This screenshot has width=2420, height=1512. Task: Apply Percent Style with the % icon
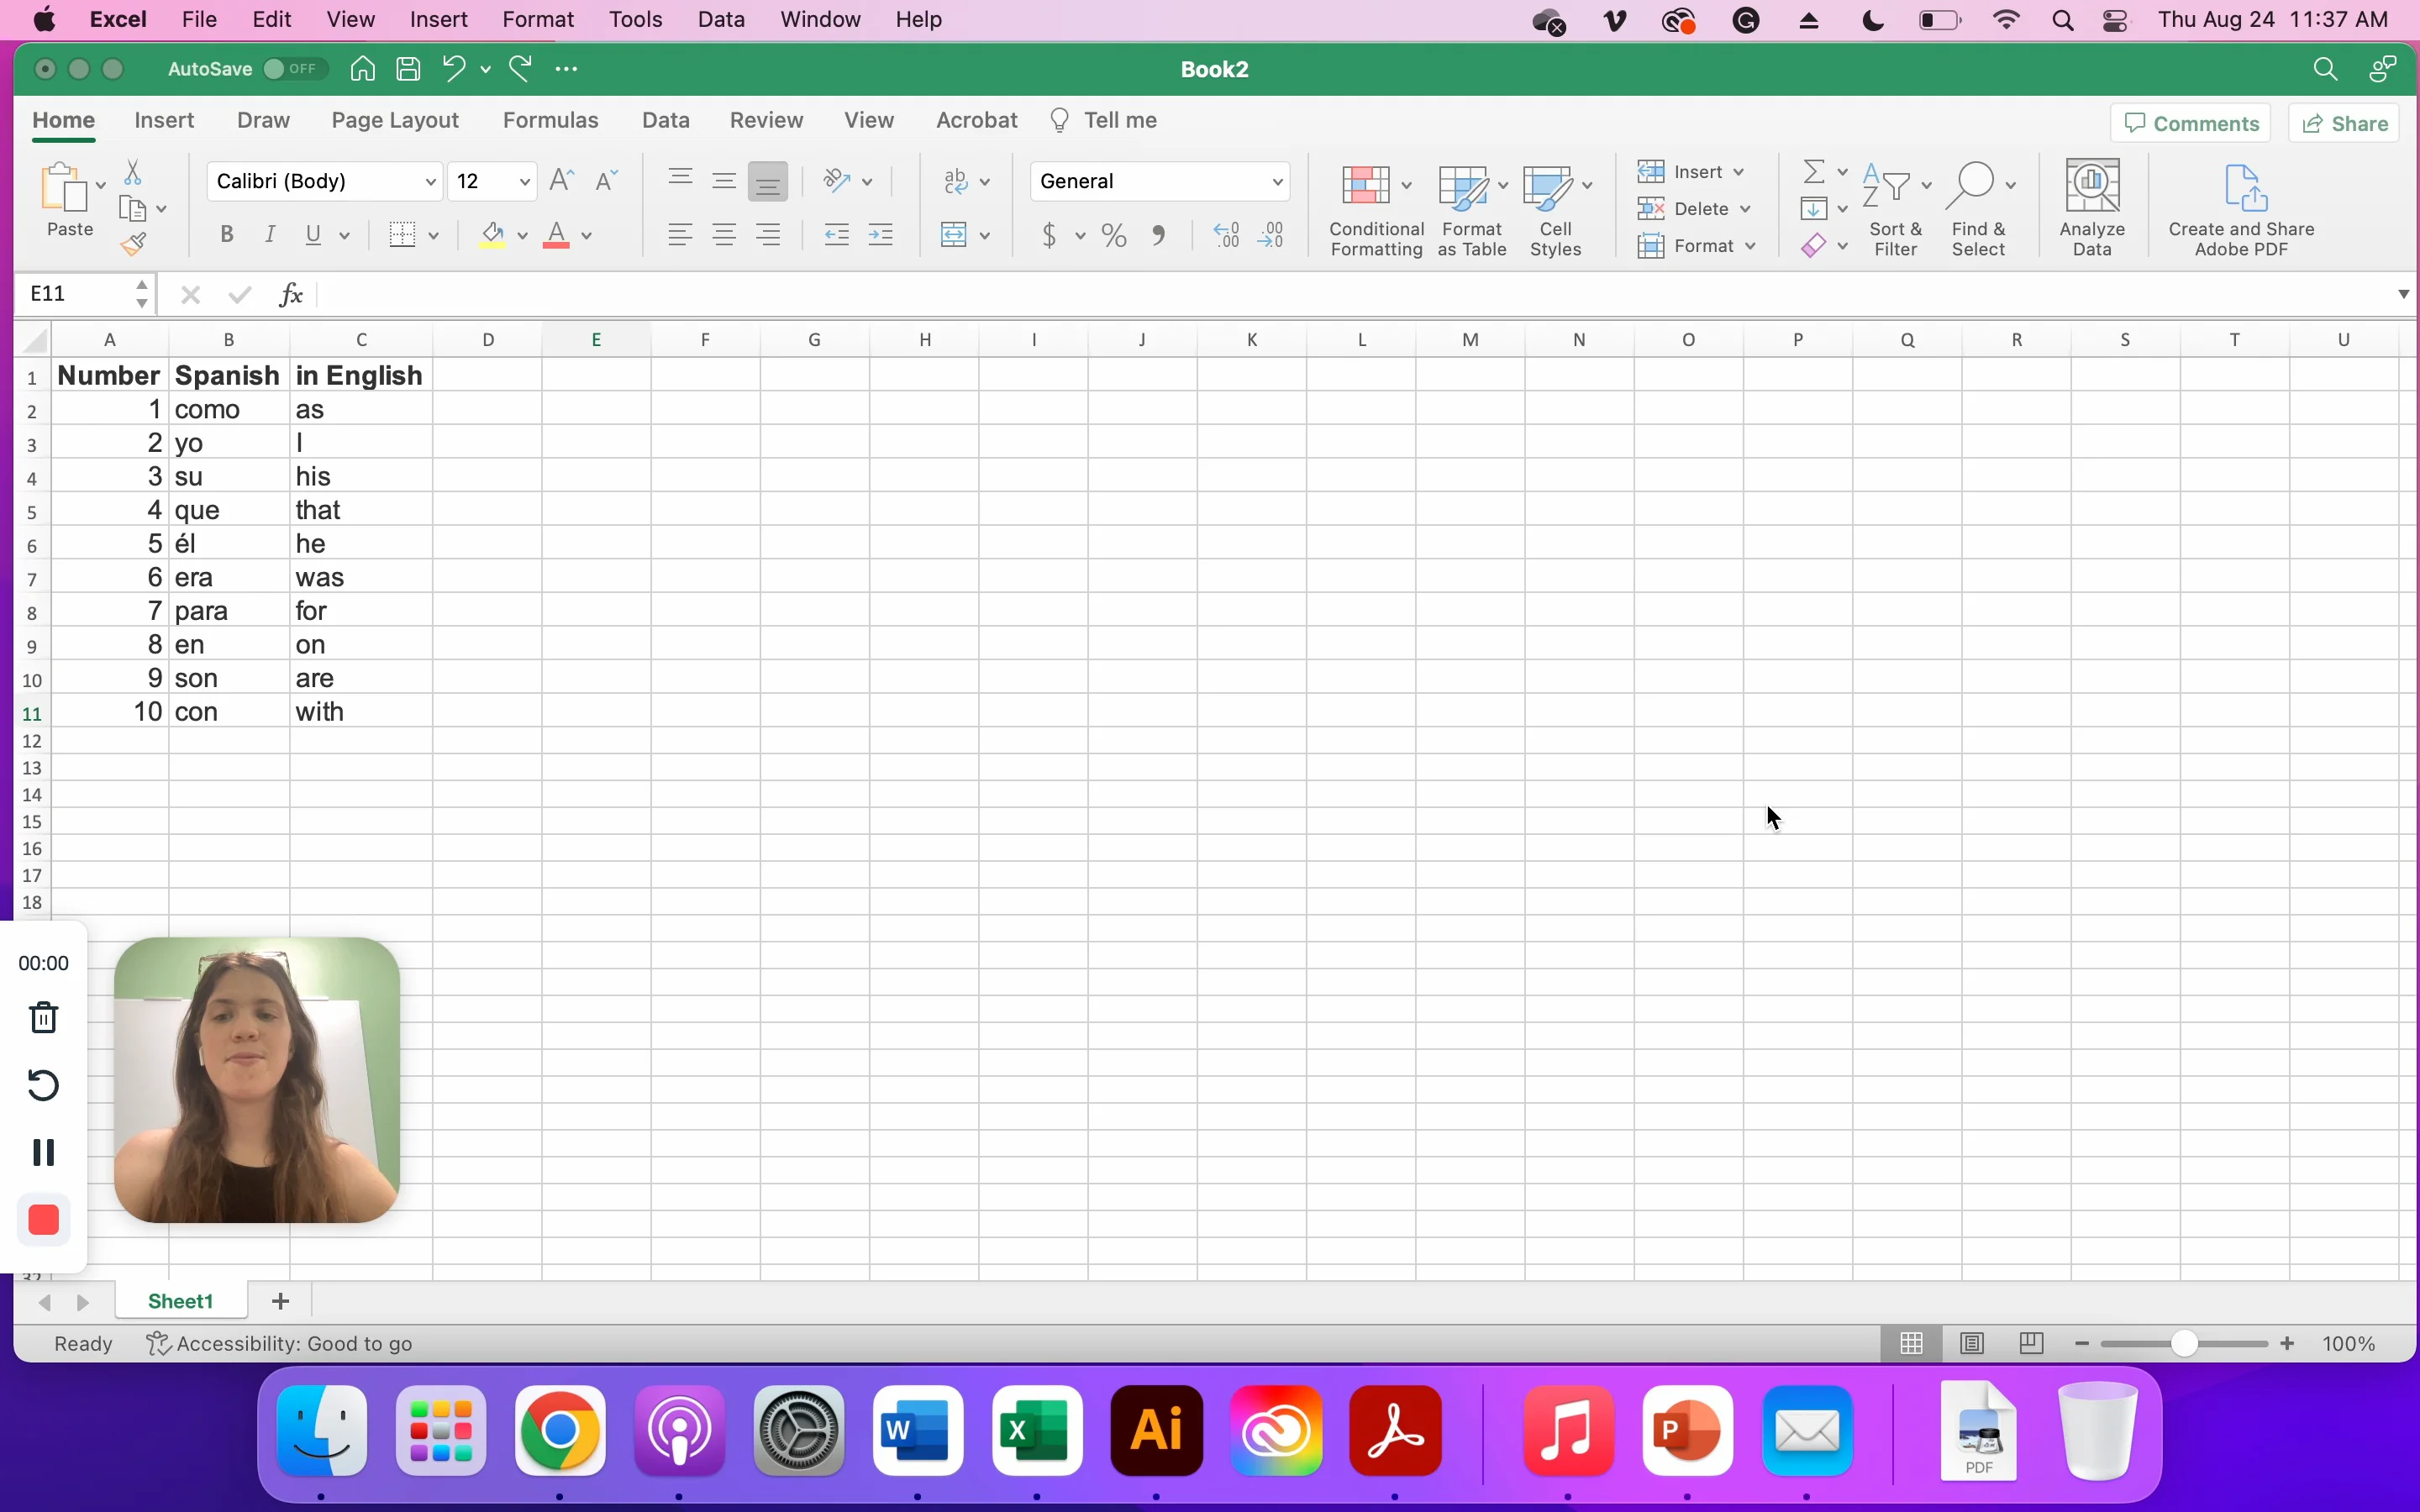[x=1114, y=235]
